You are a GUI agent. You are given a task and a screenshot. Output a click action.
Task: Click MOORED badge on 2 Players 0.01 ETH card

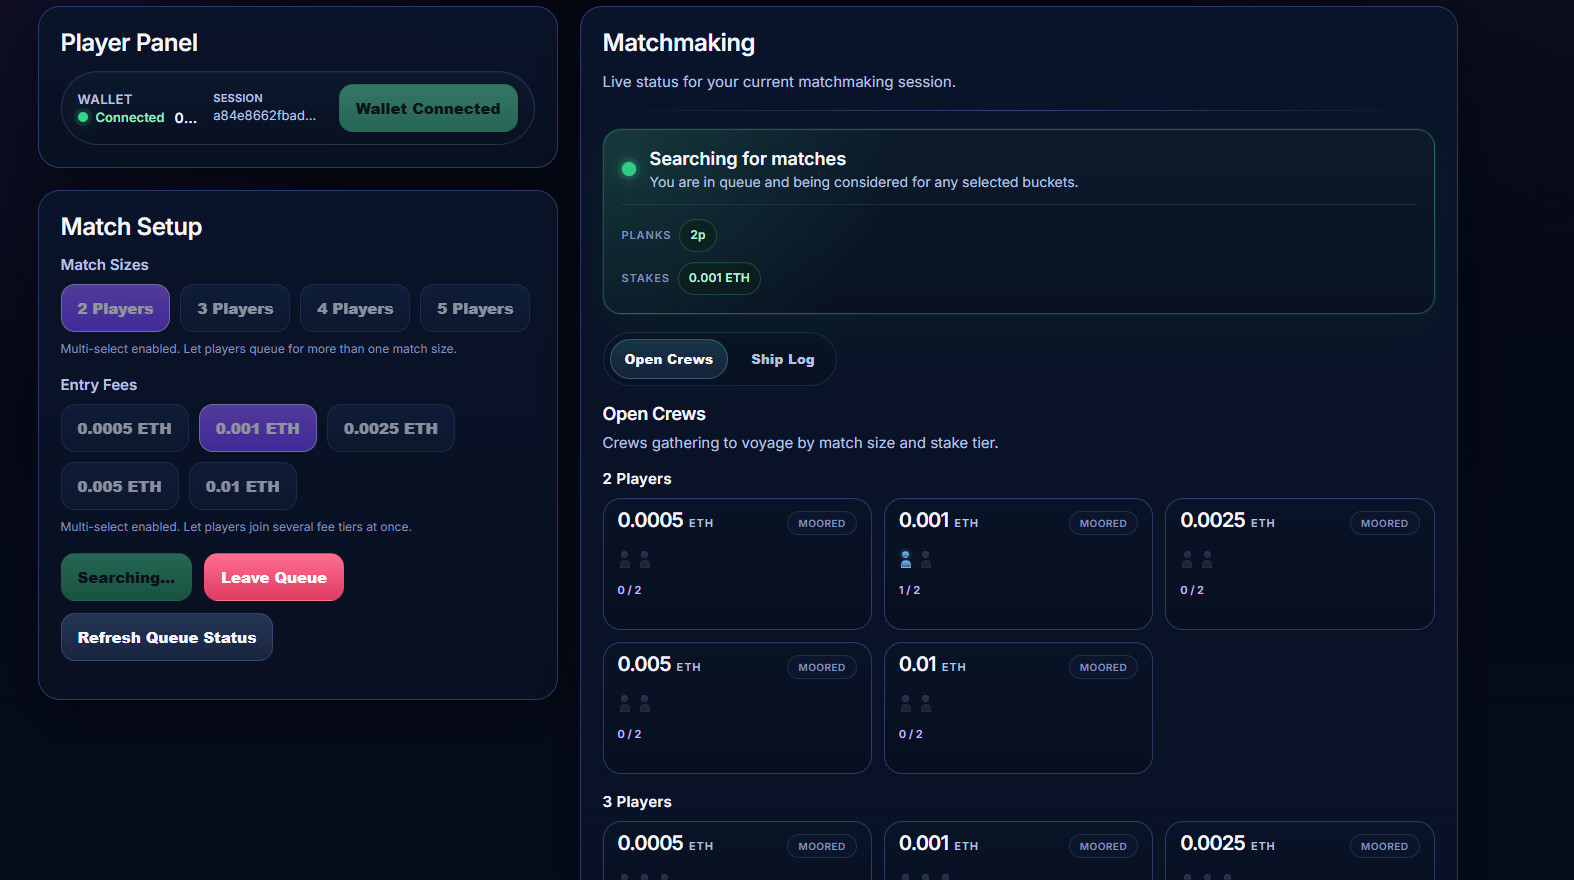click(x=1103, y=667)
